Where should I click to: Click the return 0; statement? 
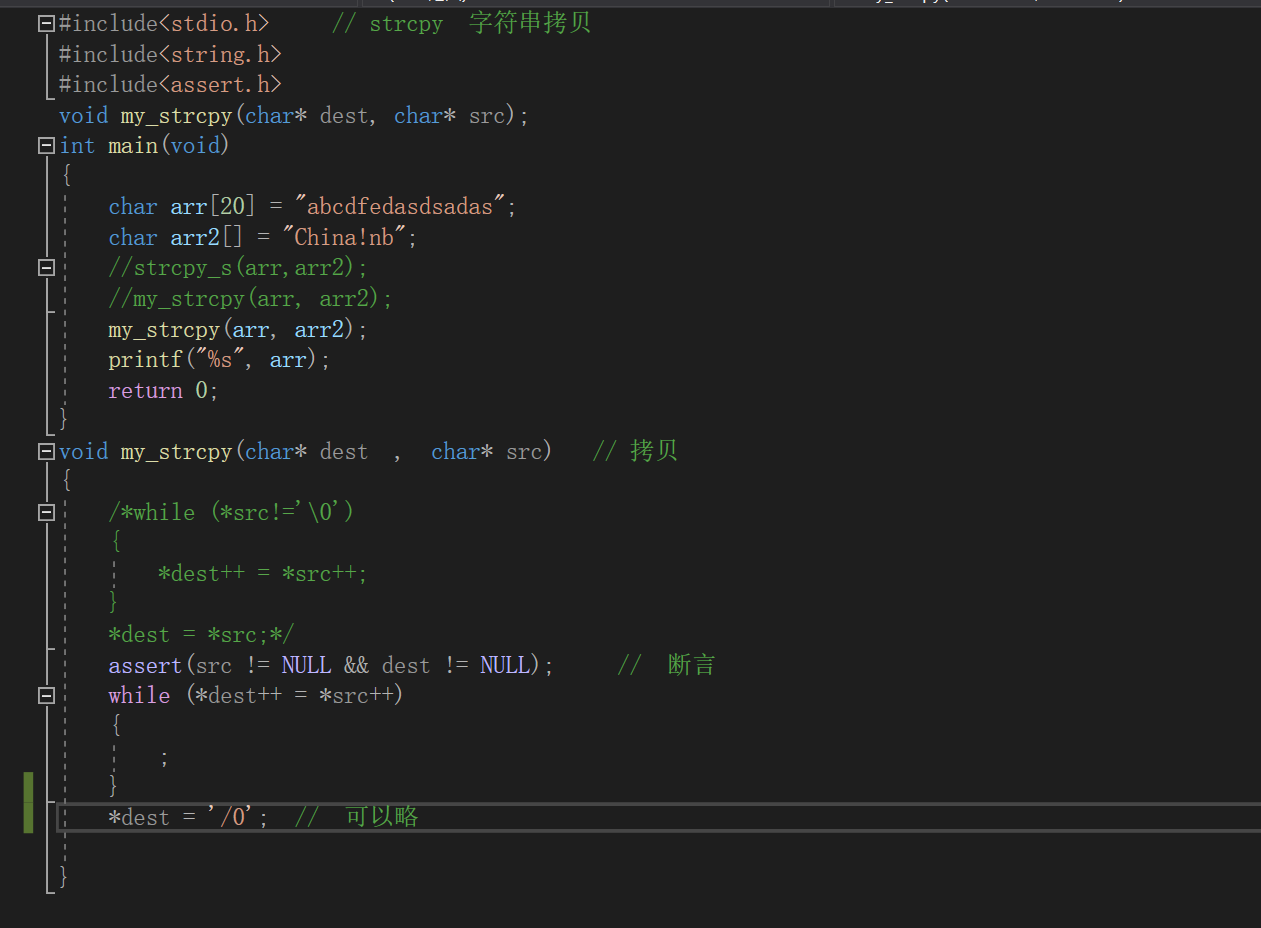164,390
